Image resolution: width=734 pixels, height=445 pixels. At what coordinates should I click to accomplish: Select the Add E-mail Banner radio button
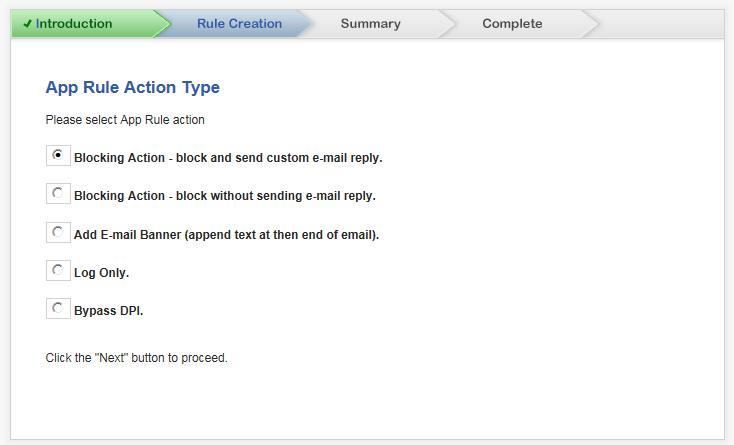click(58, 232)
